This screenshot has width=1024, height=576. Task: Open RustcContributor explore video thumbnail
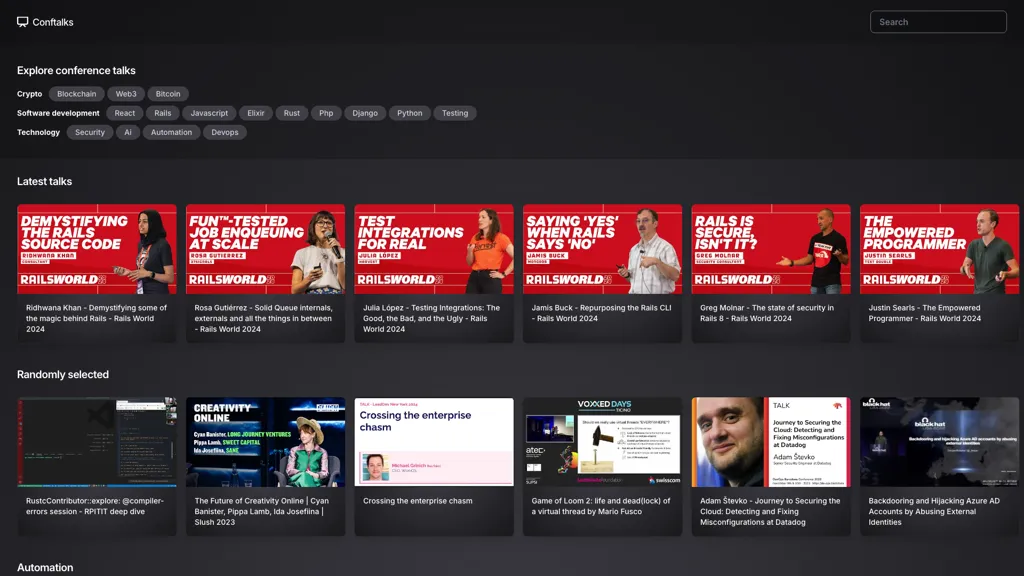pyautogui.click(x=97, y=442)
